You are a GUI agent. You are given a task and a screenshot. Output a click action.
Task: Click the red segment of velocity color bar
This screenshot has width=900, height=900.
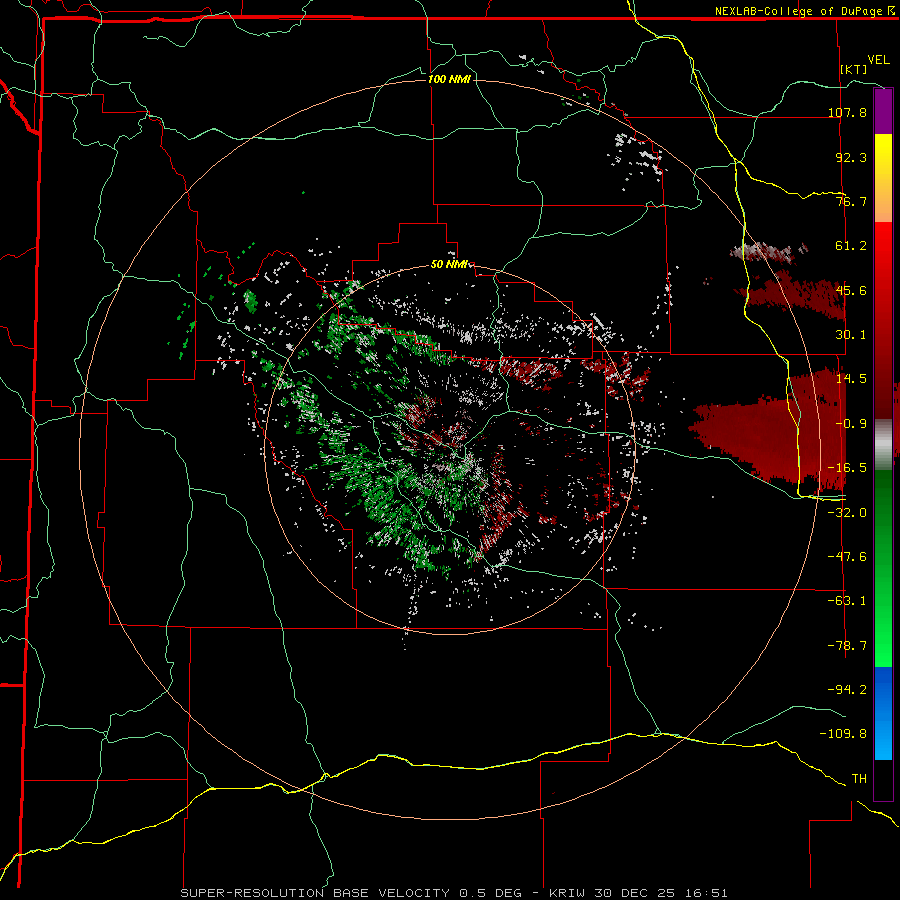point(883,320)
